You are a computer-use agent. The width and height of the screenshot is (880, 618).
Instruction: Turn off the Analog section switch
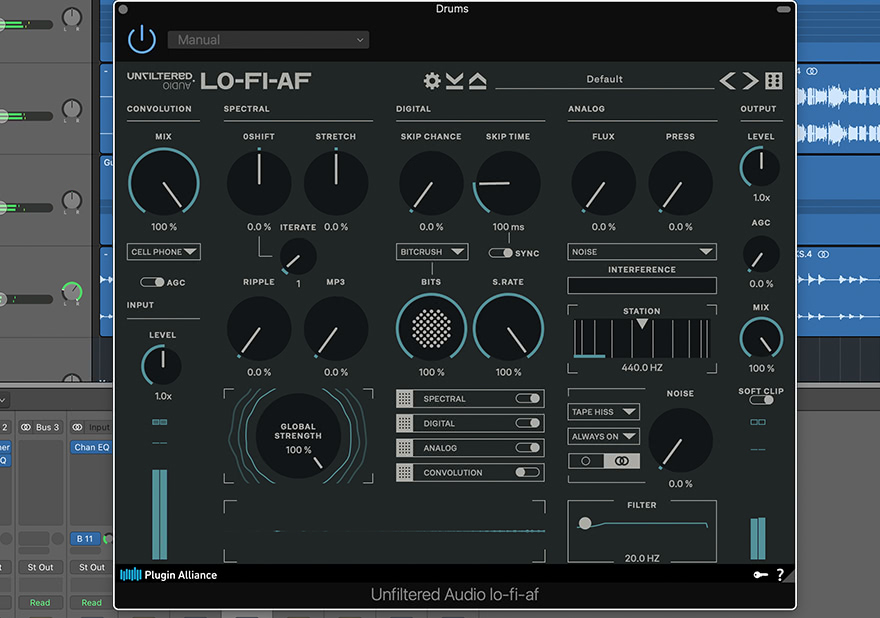[528, 448]
